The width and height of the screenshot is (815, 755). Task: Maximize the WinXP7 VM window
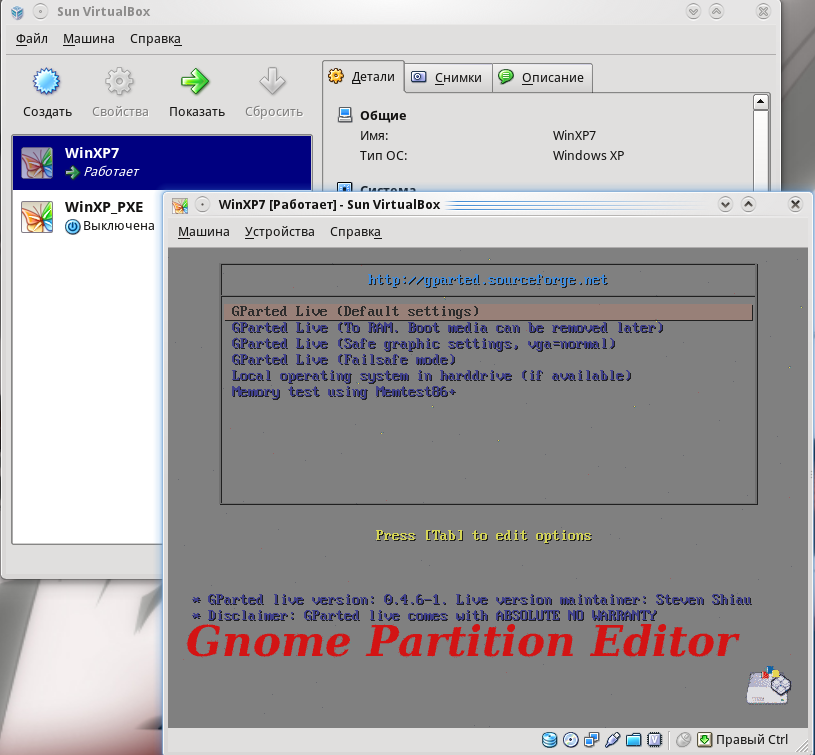tap(748, 205)
